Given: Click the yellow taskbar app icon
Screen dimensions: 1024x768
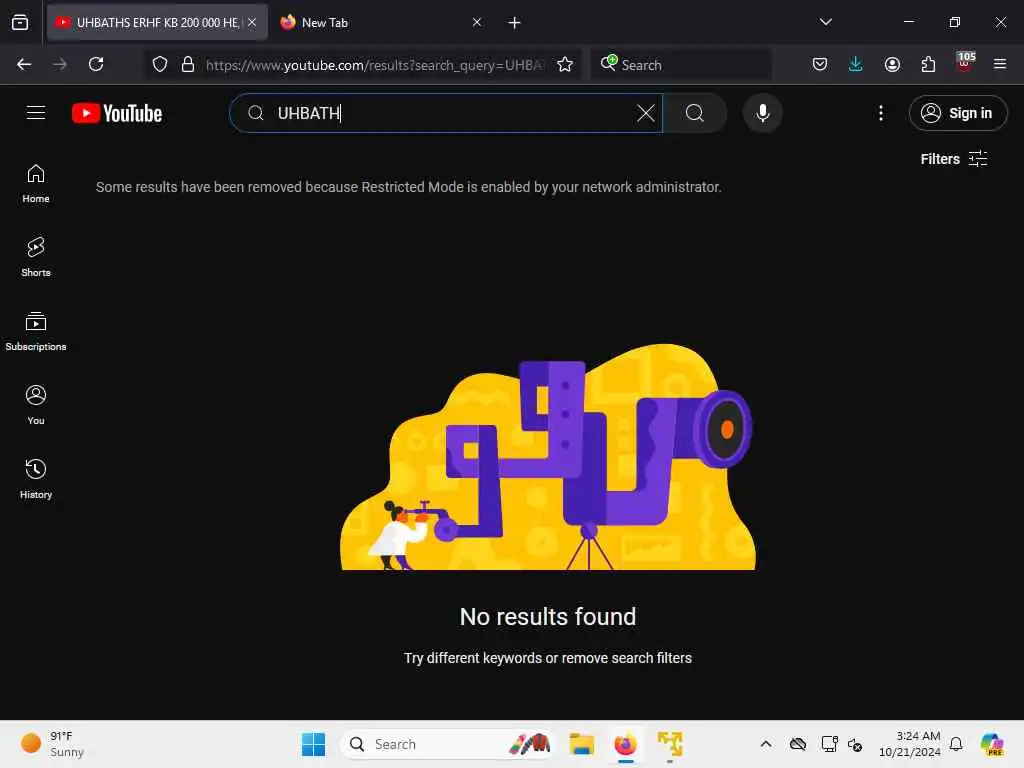Looking at the screenshot, I should coord(670,744).
